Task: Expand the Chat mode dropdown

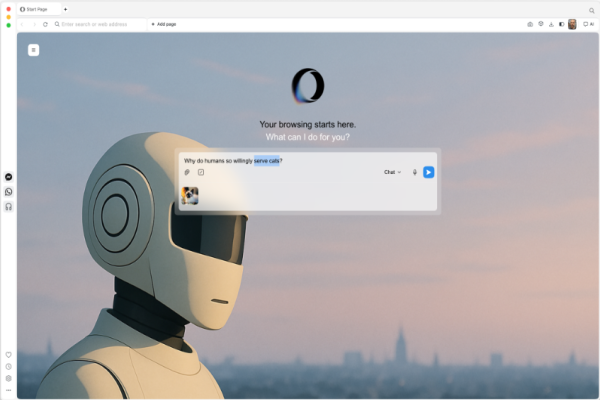Action: (392, 172)
